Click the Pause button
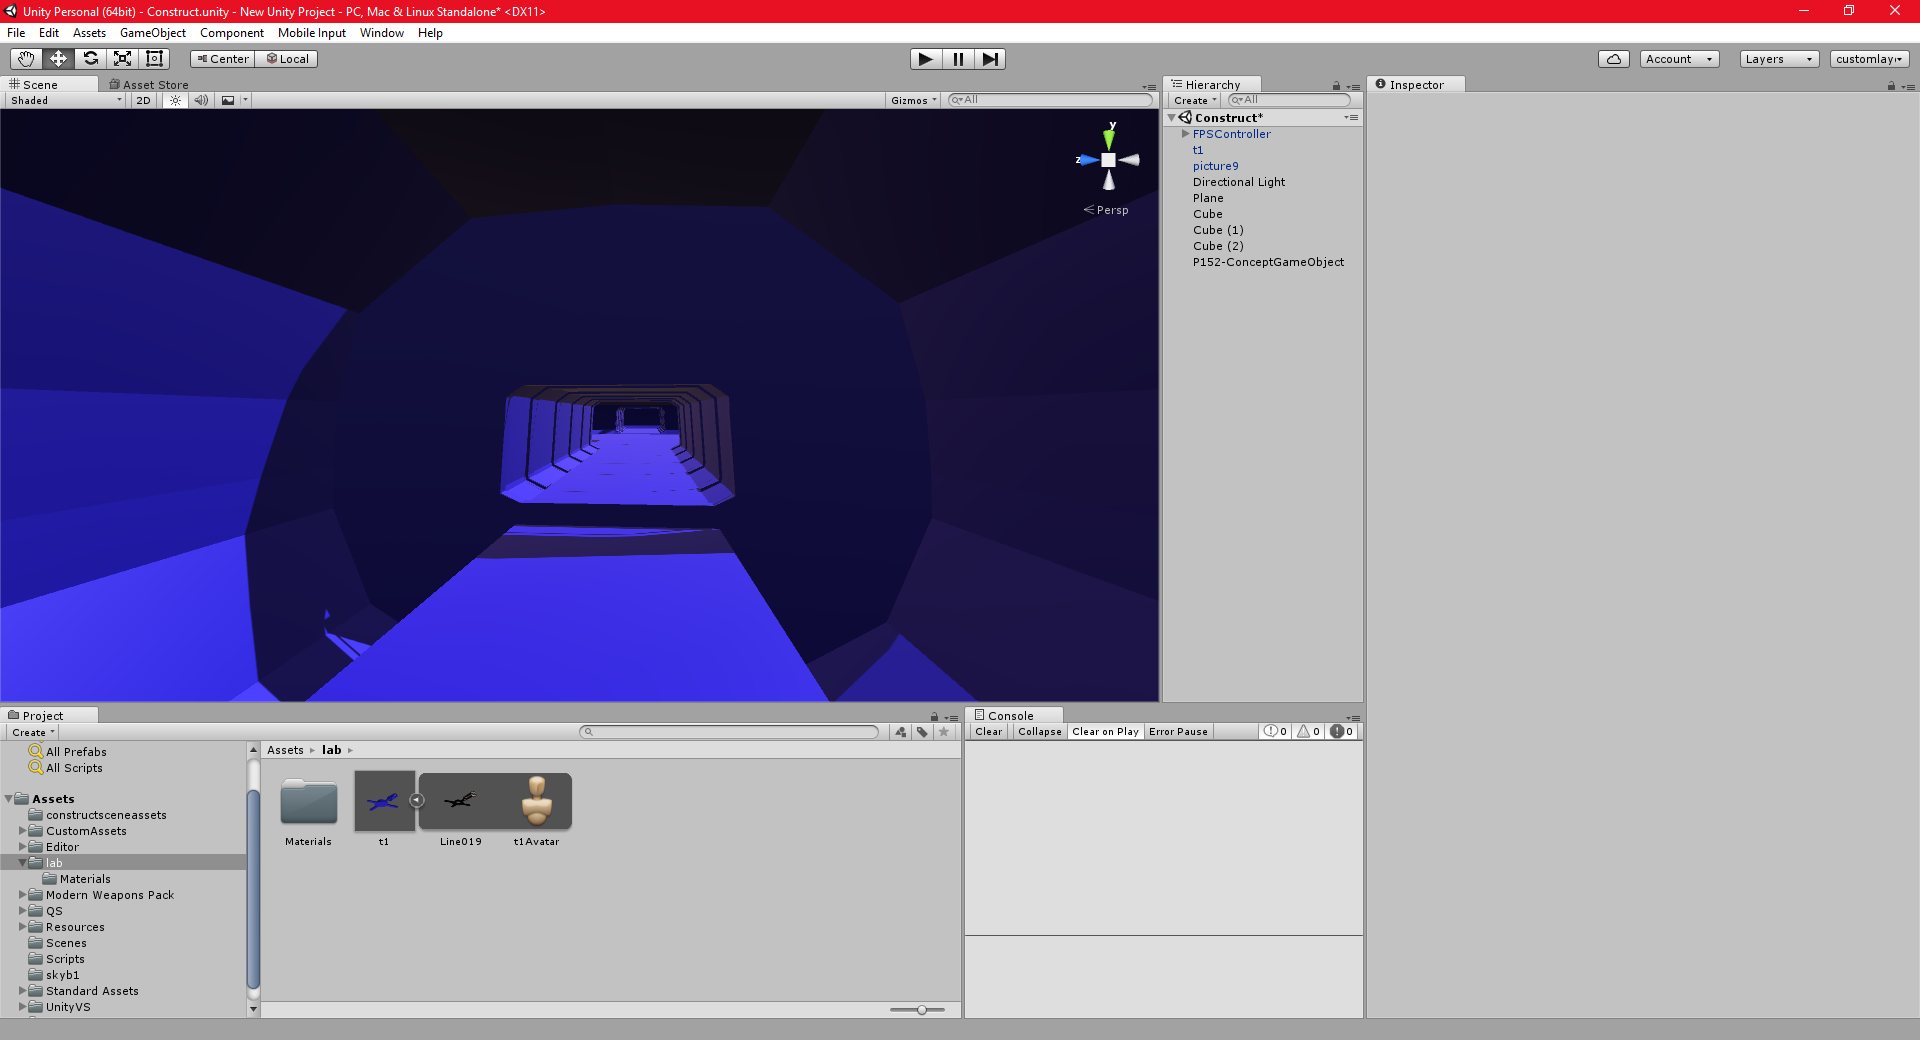 pos(957,59)
